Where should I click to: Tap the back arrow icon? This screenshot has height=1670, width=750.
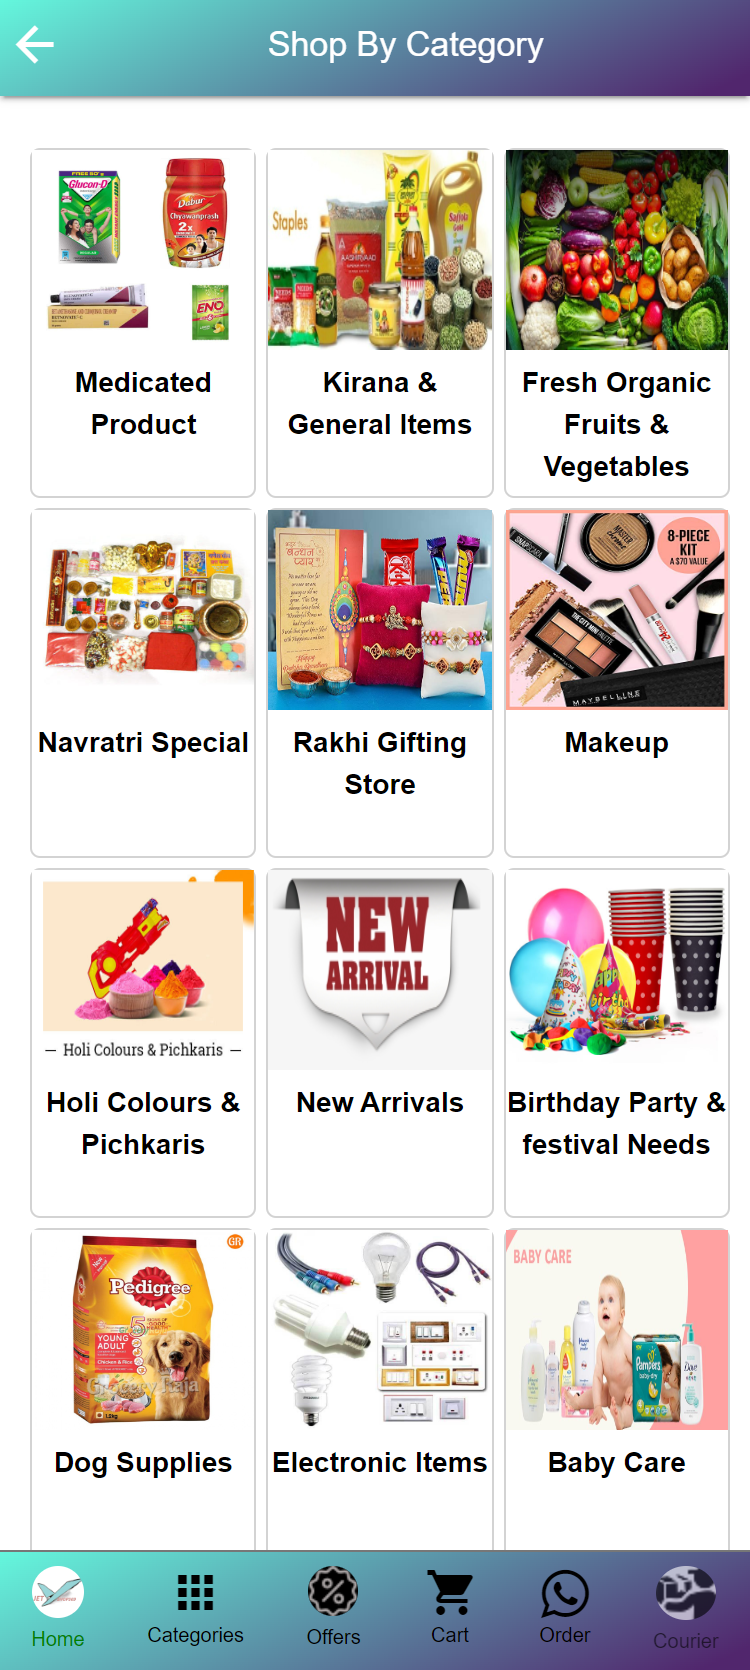(x=35, y=44)
